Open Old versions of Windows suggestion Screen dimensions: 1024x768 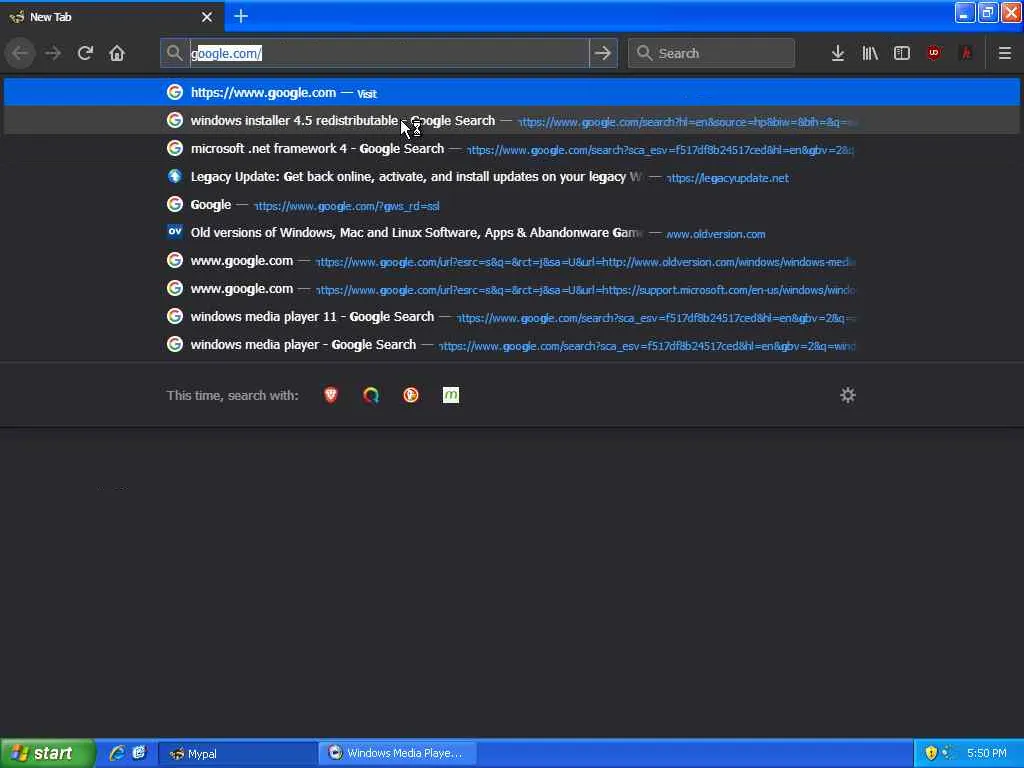click(x=512, y=233)
